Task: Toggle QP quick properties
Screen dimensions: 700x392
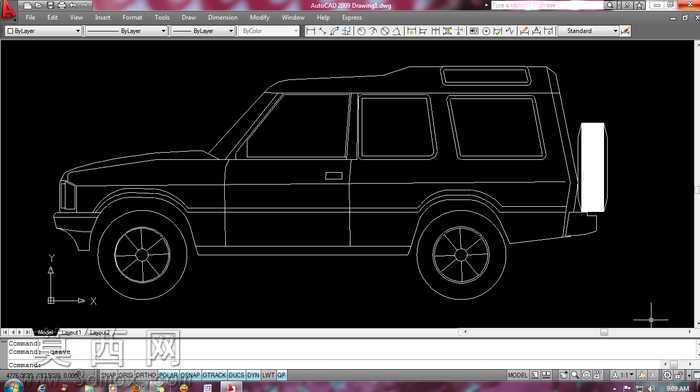Action: 281,375
